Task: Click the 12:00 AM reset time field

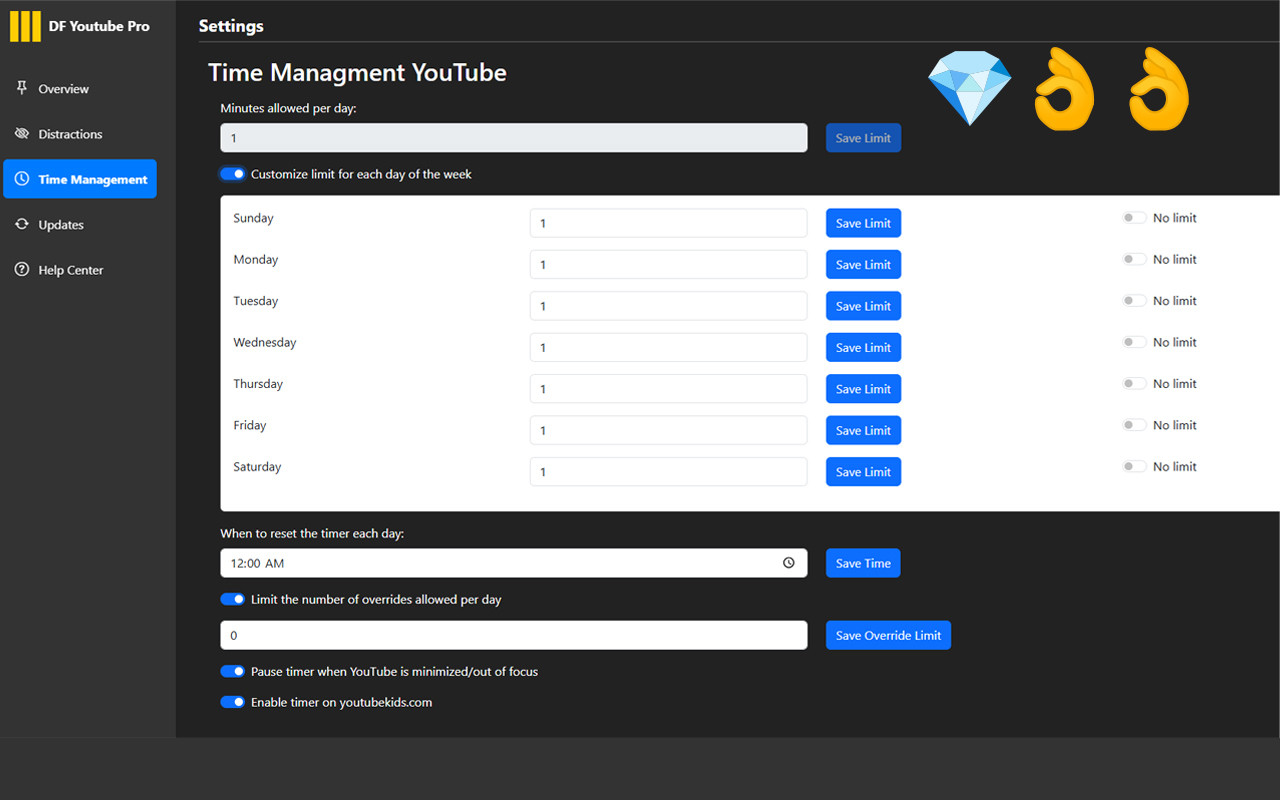Action: coord(514,563)
